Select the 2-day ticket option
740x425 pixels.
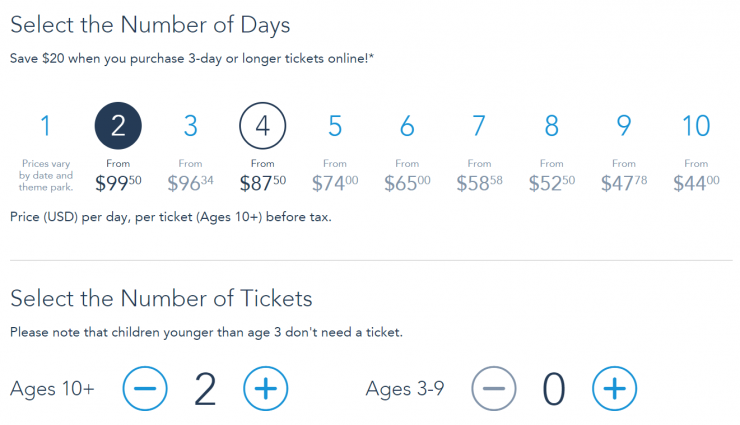click(118, 126)
